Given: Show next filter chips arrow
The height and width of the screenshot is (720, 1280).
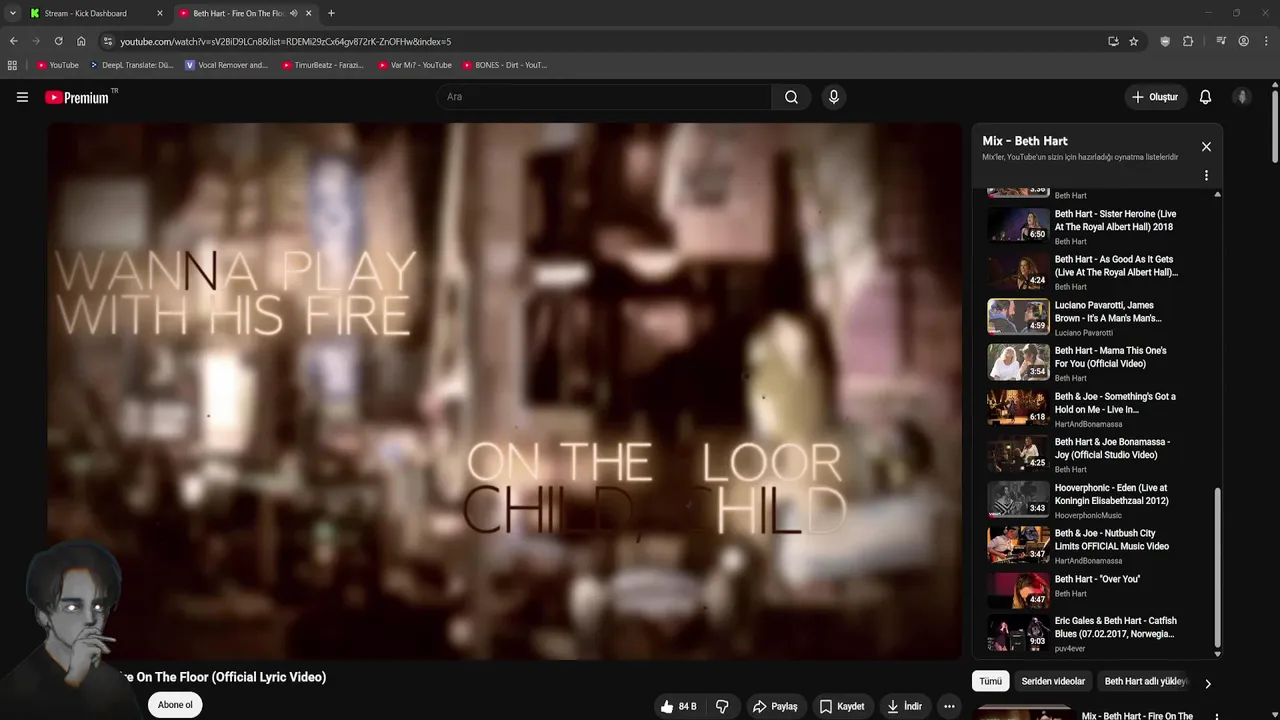Looking at the screenshot, I should click(x=1207, y=684).
